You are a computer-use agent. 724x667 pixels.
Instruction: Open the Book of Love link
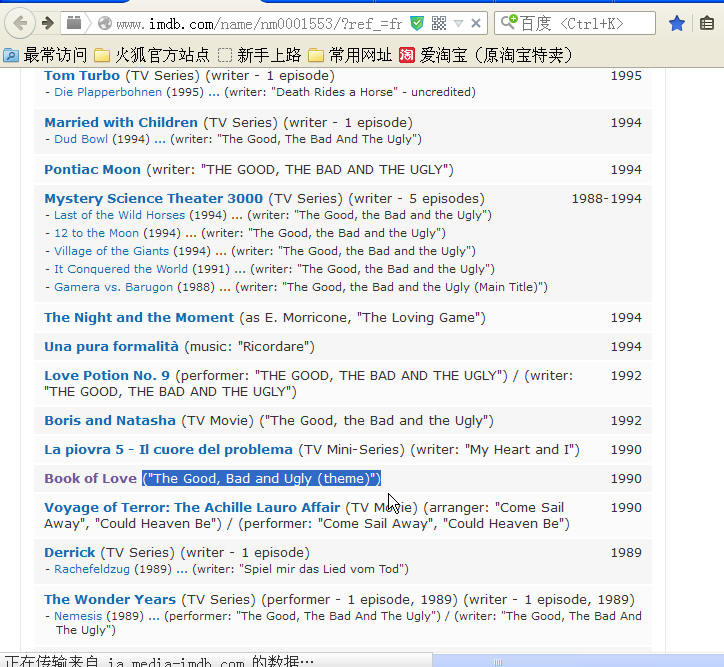pyautogui.click(x=90, y=479)
